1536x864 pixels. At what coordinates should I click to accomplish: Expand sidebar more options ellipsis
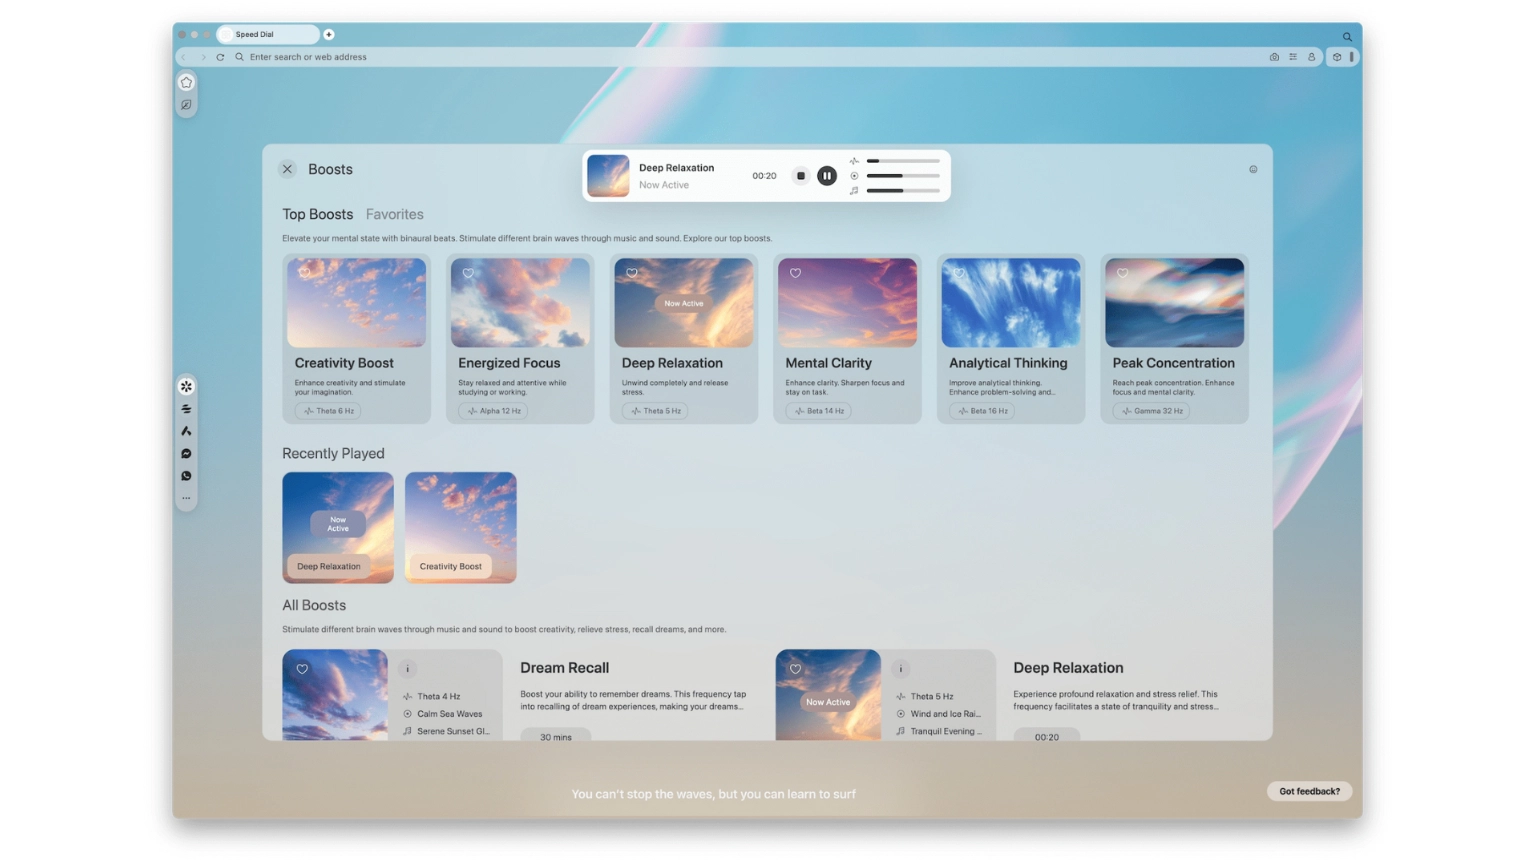186,498
